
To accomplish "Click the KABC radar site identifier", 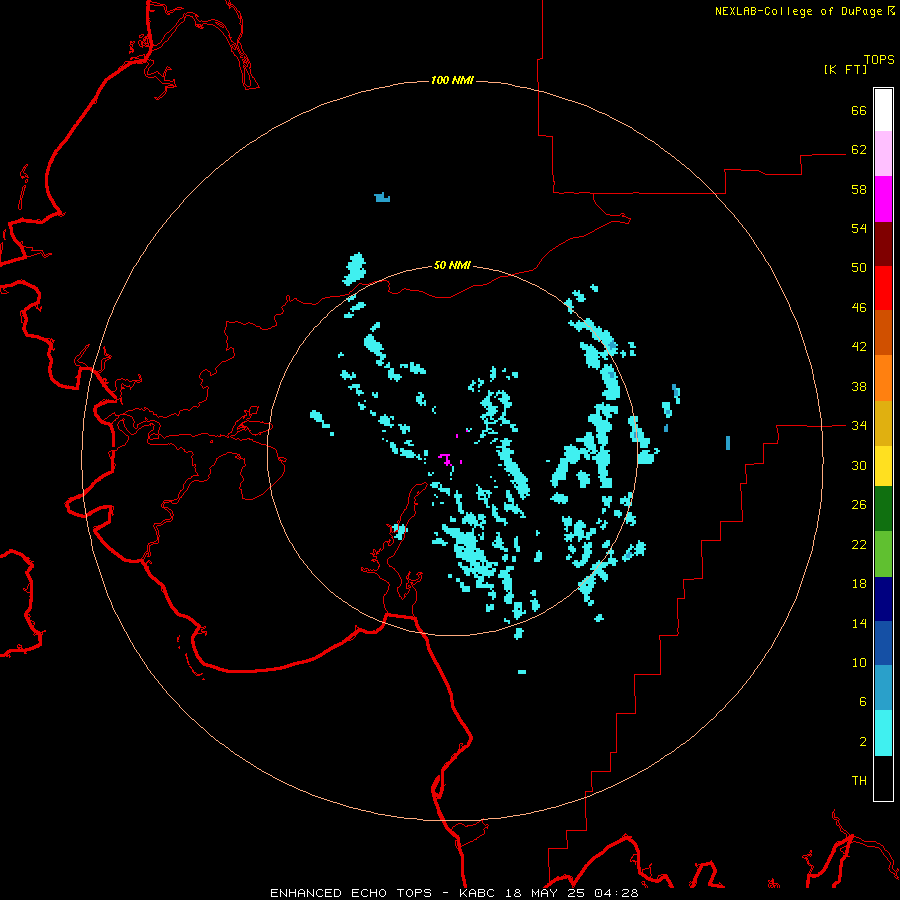I will 479,893.
